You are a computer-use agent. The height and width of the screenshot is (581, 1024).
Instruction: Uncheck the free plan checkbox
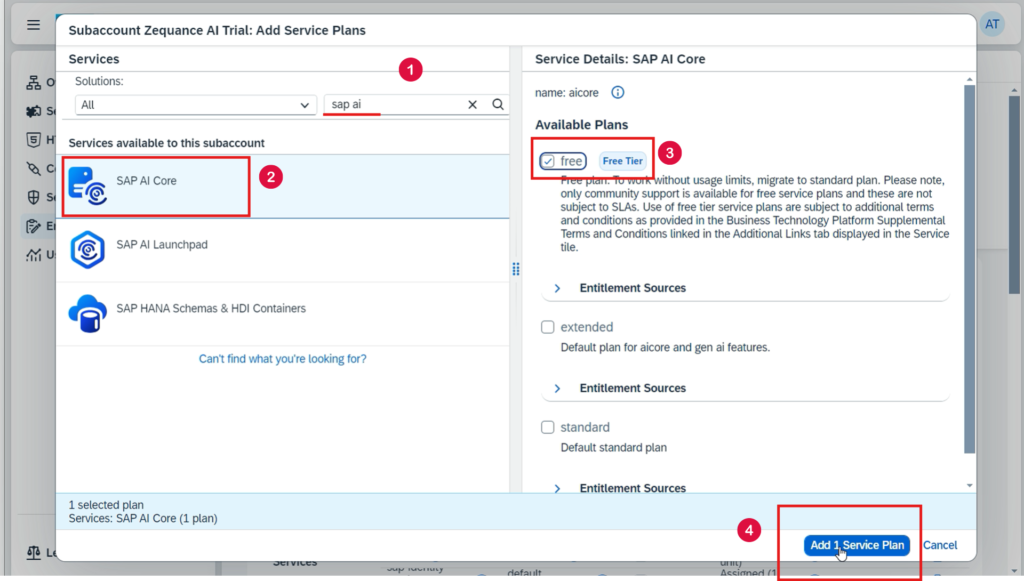coord(548,161)
